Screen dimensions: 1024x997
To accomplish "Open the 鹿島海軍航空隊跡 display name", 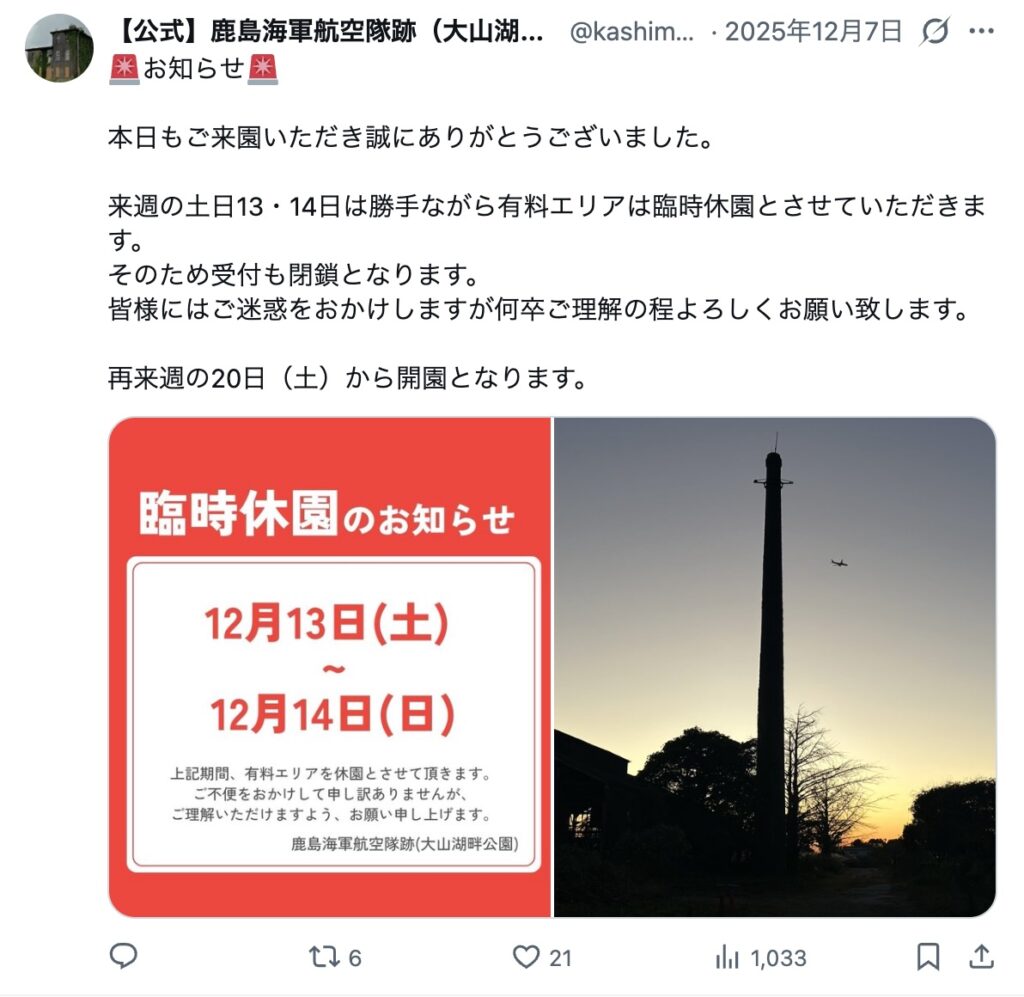I will click(x=330, y=31).
